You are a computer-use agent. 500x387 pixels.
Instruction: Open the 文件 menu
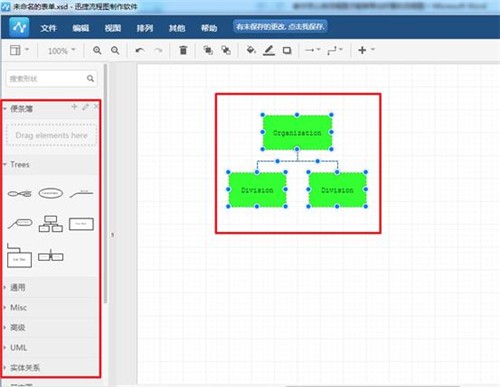point(48,28)
